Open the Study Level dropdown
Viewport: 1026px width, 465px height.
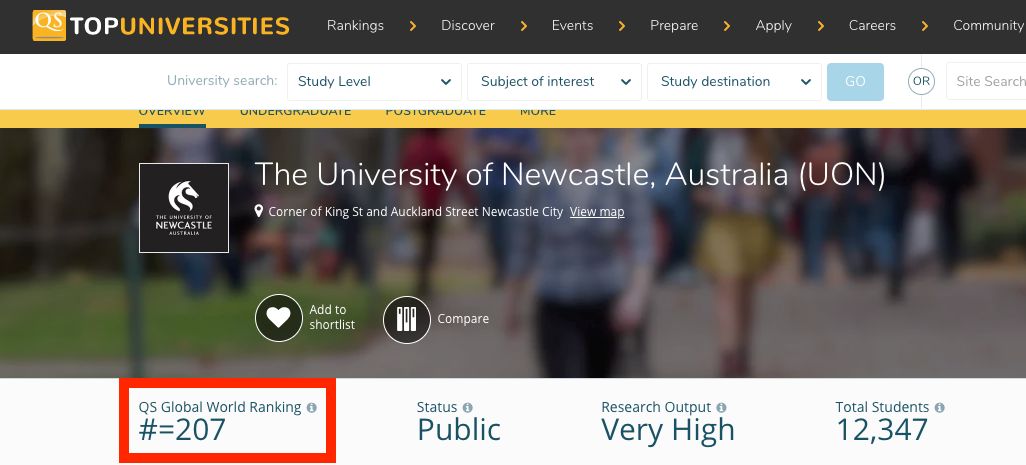pos(374,82)
